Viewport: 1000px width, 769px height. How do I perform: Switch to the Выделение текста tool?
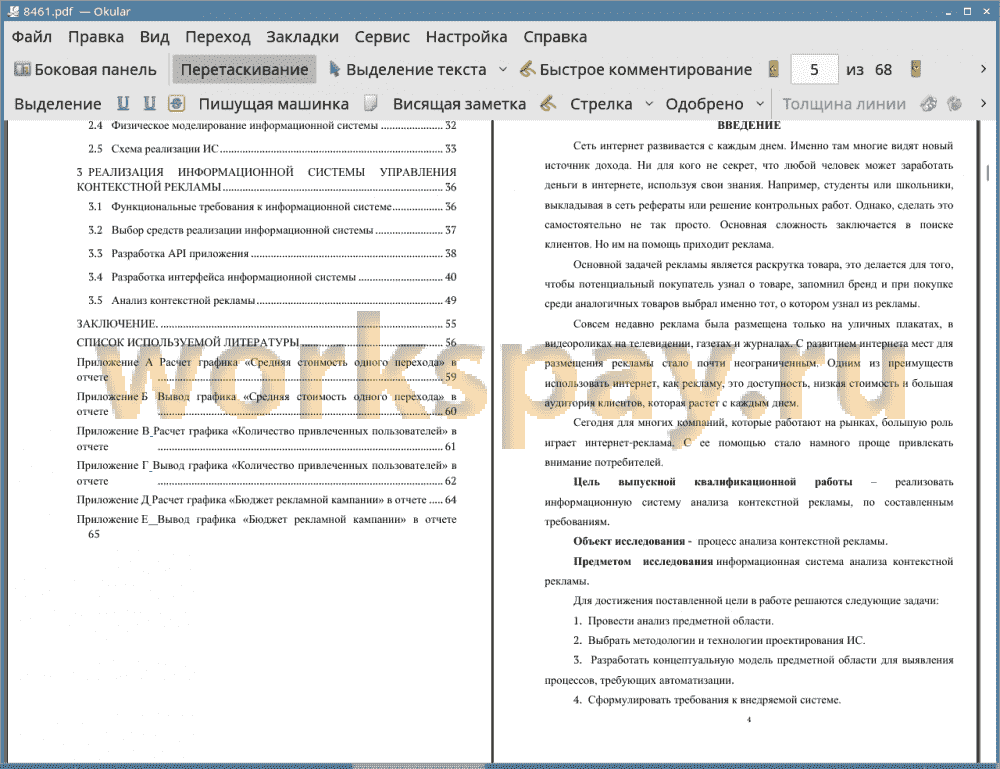[408, 70]
